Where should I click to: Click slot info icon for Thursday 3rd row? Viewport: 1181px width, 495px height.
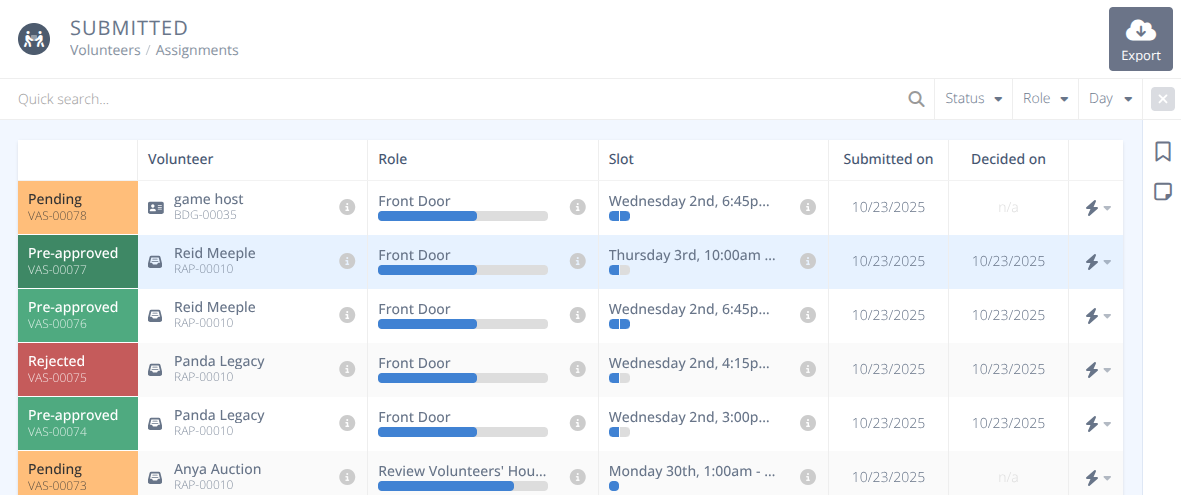pos(808,261)
